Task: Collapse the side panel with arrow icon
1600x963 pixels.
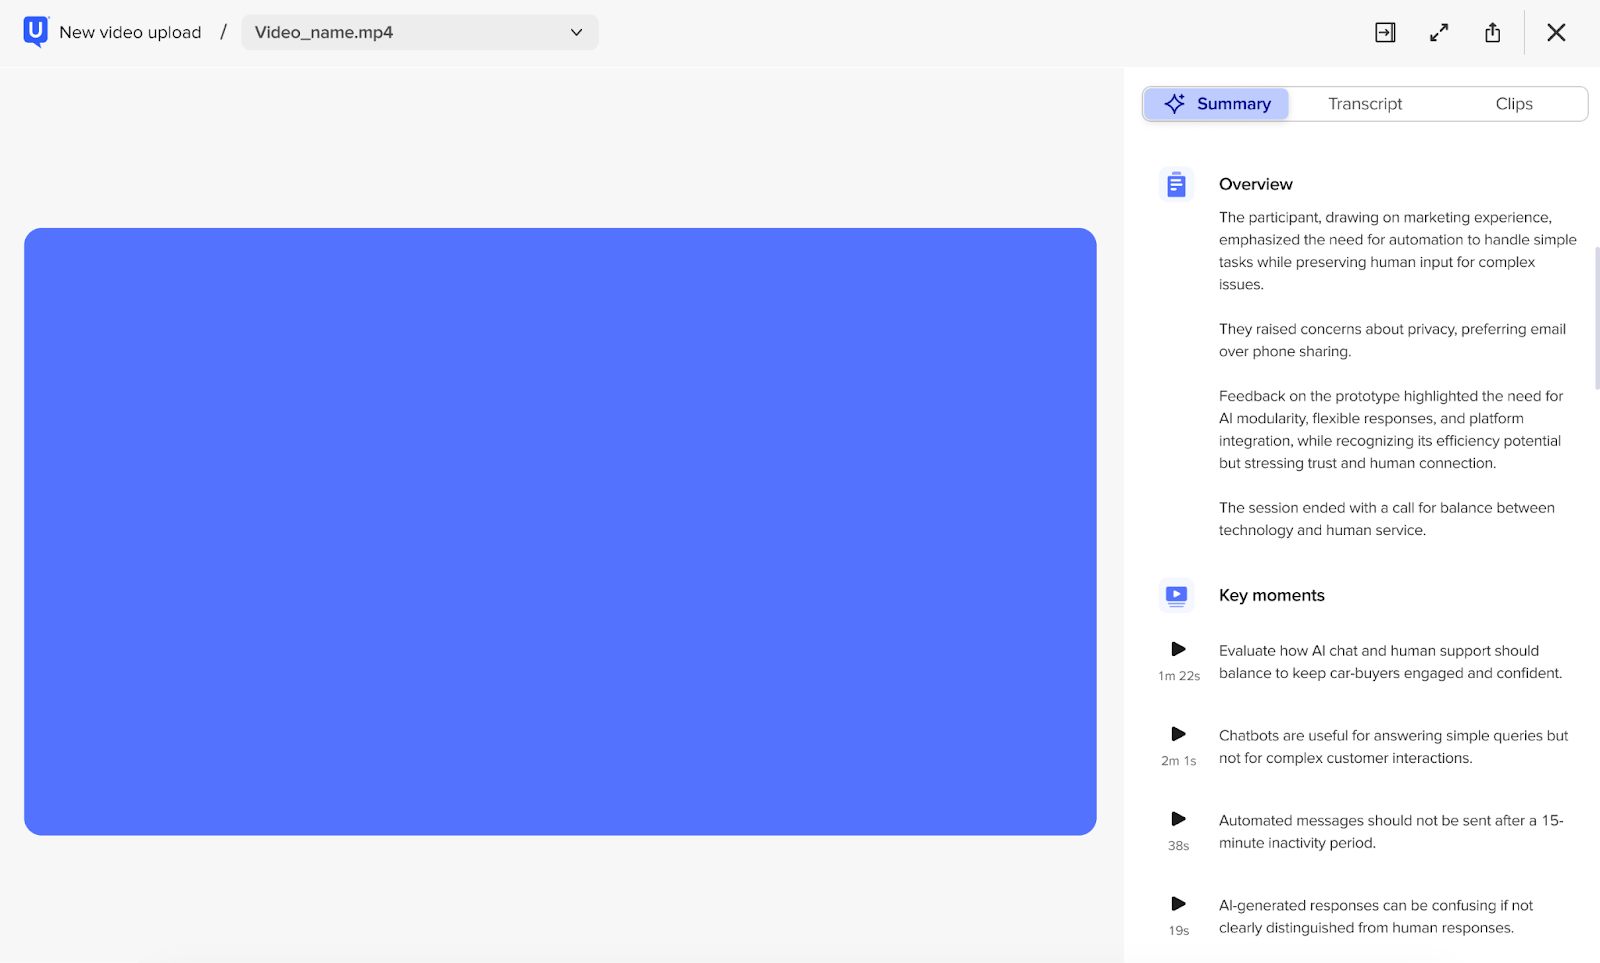Action: click(1385, 33)
